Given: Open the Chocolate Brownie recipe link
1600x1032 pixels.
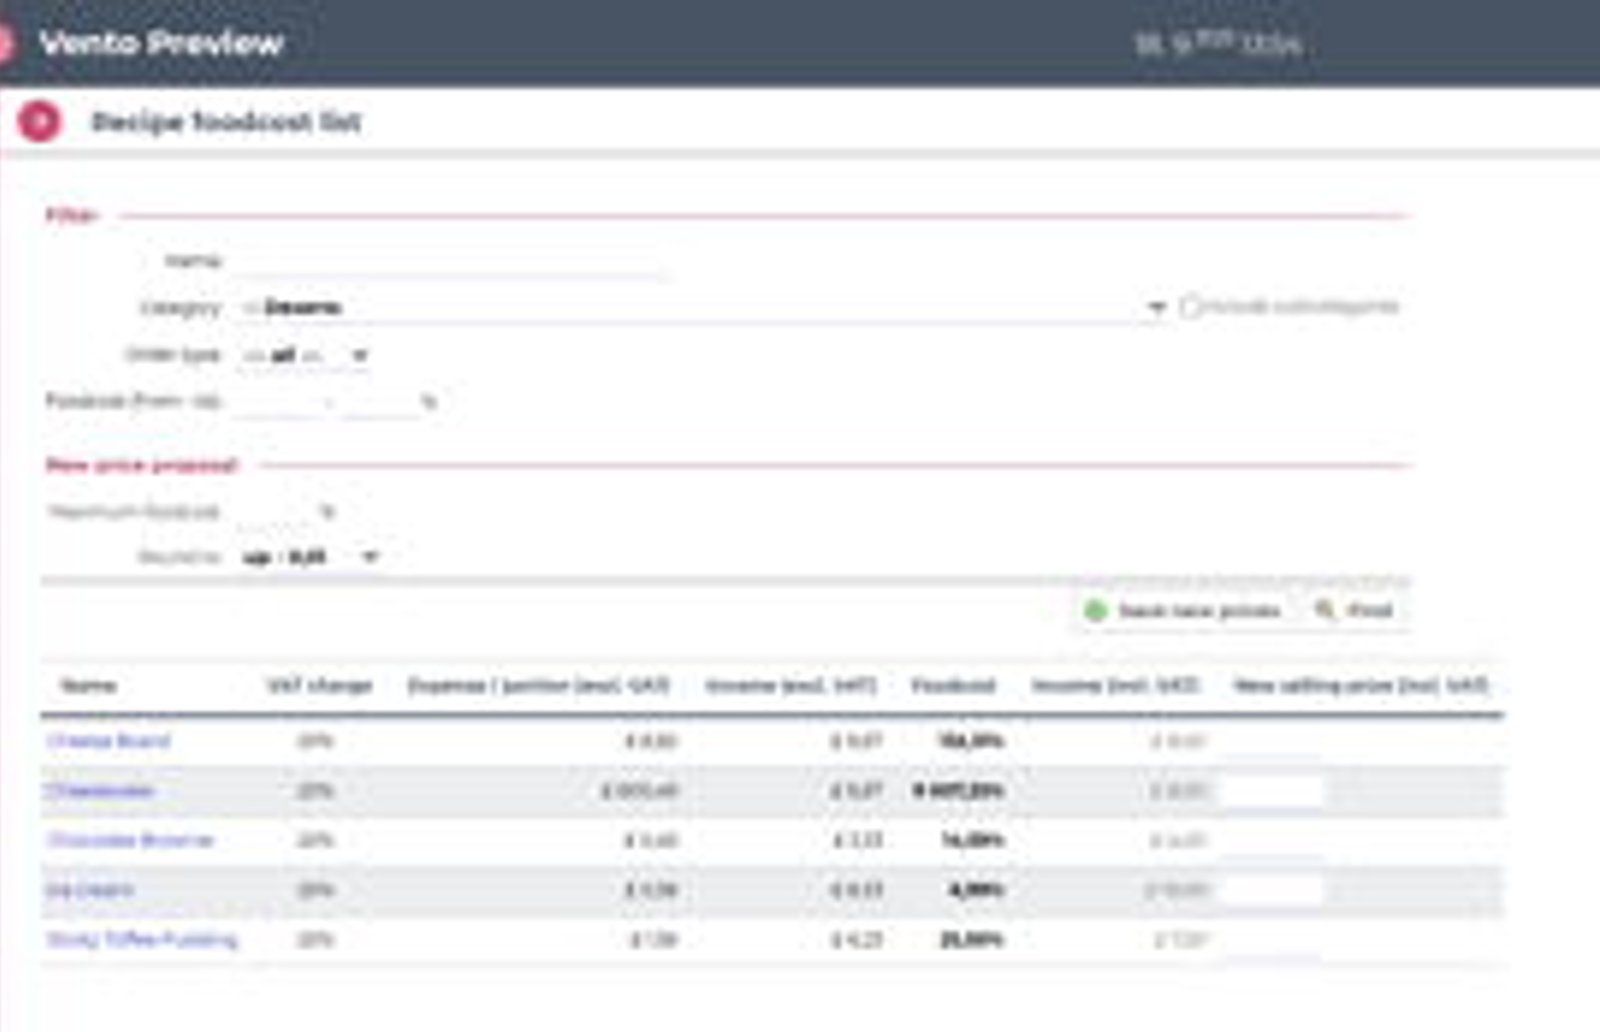Looking at the screenshot, I should tap(131, 840).
